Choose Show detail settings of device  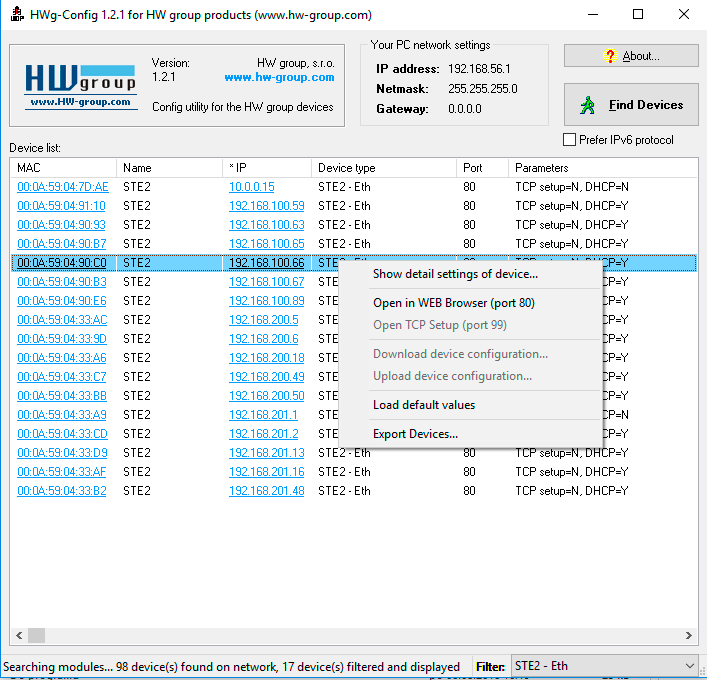coord(455,274)
